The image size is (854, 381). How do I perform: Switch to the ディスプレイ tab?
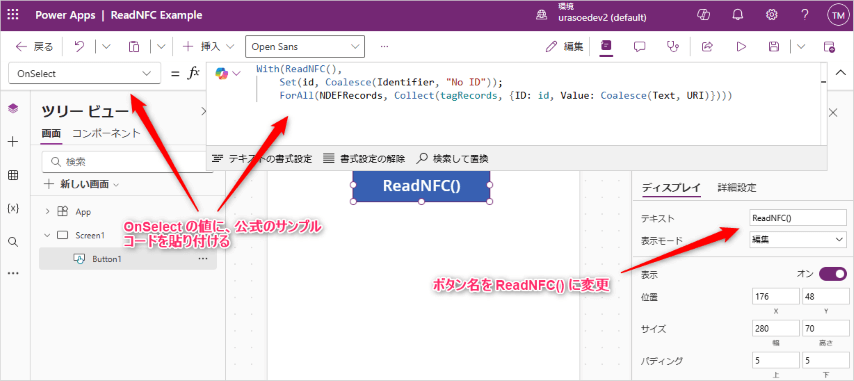tap(670, 188)
